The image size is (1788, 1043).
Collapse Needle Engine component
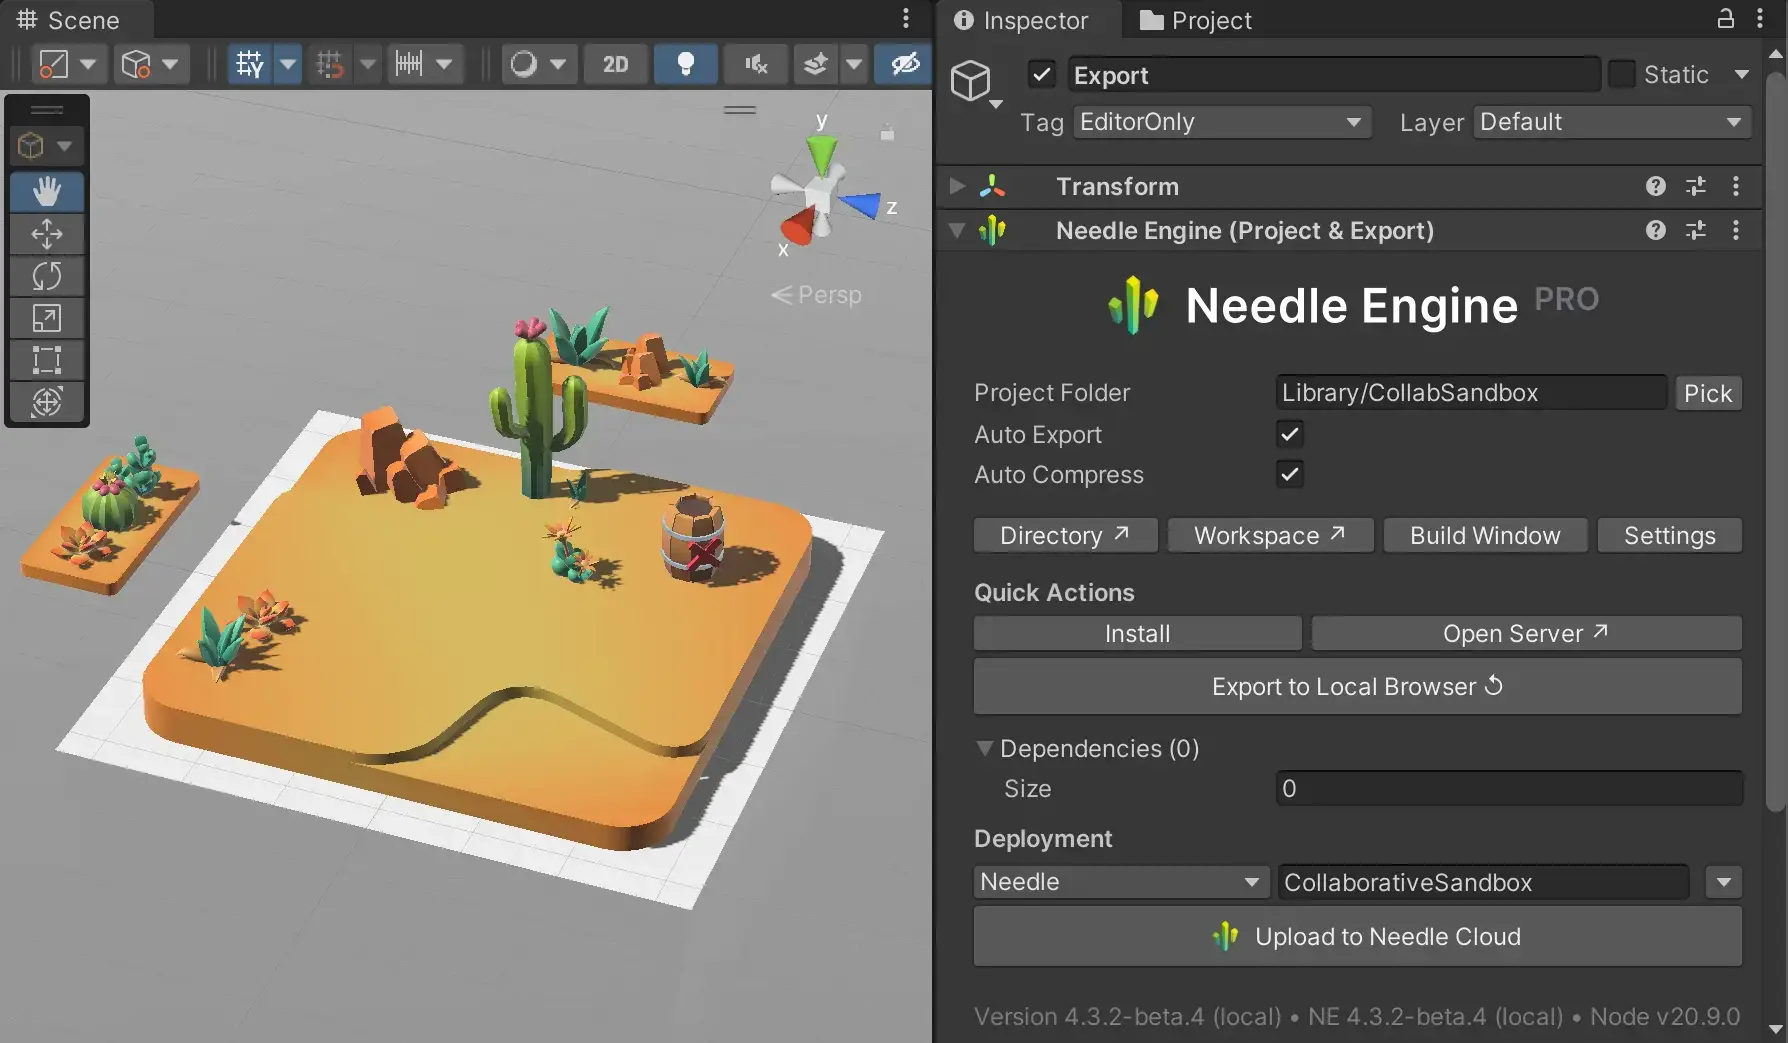pyautogui.click(x=957, y=231)
